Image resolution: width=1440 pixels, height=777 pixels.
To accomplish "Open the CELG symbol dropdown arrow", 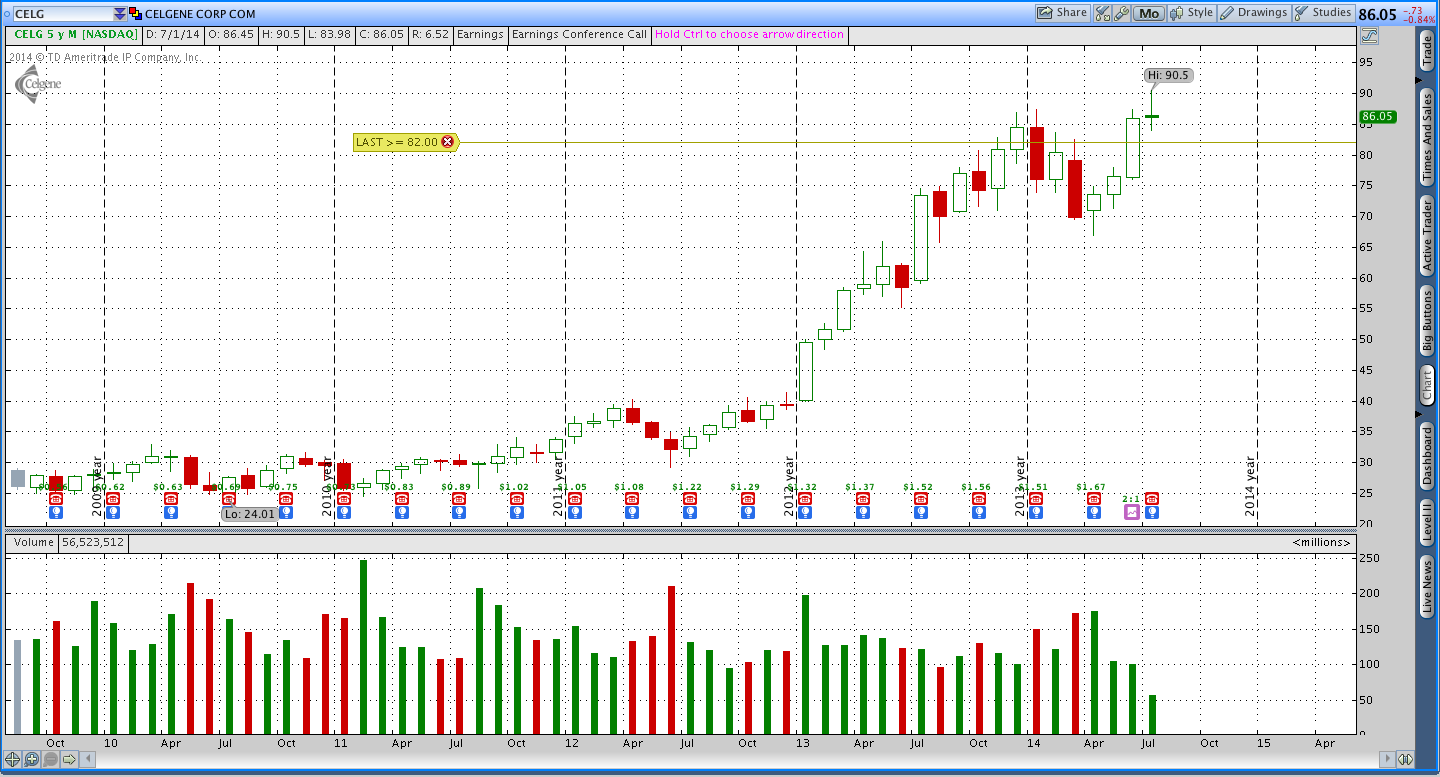I will coord(120,14).
